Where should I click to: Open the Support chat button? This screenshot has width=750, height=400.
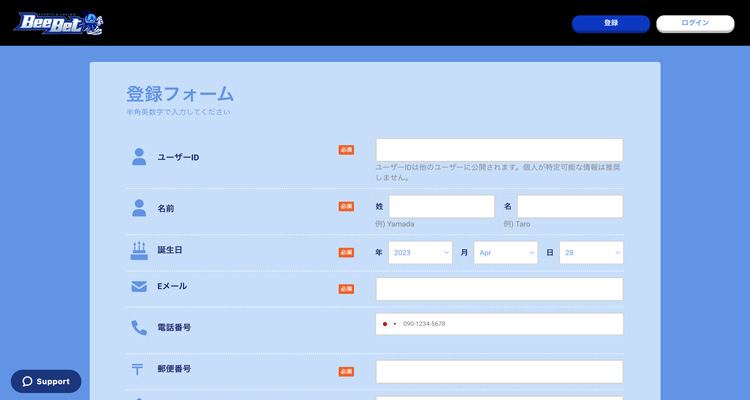pyautogui.click(x=46, y=381)
